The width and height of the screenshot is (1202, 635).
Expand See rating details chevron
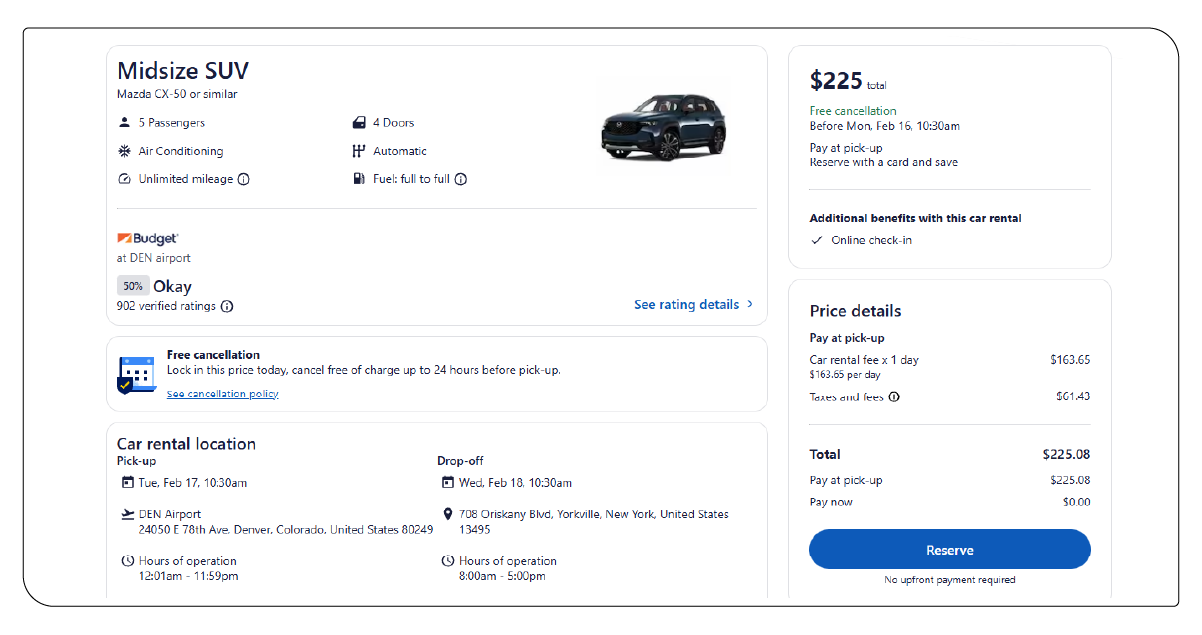(x=751, y=305)
